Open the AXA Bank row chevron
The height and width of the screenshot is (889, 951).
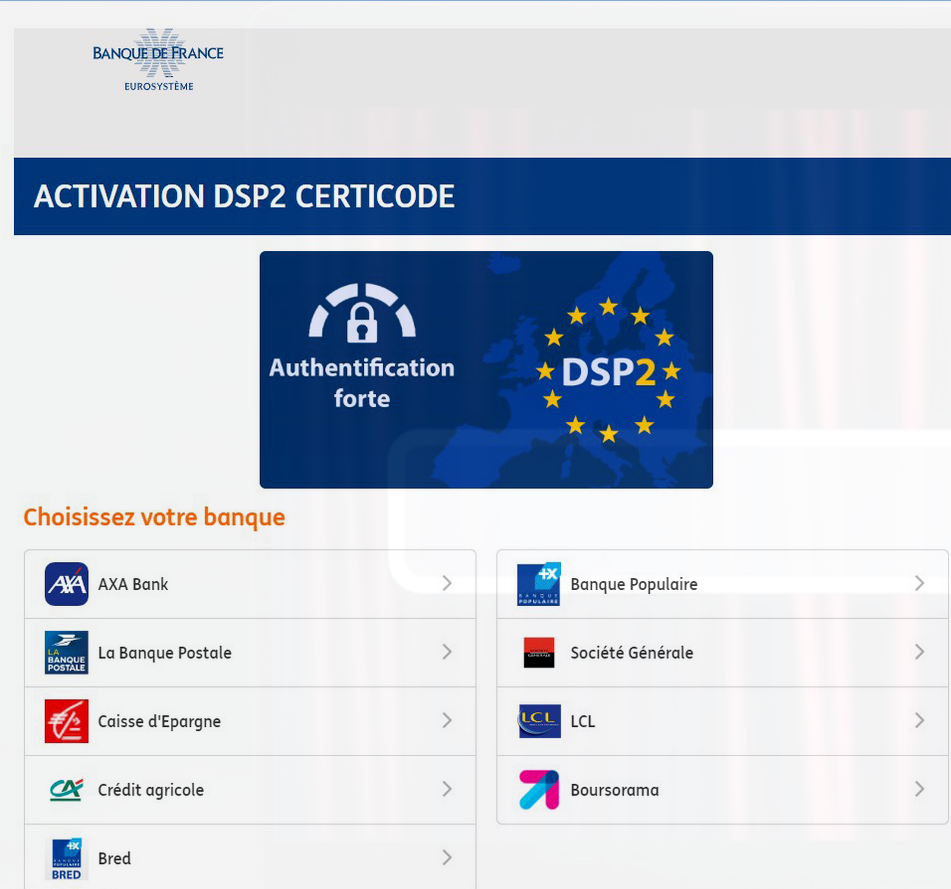click(x=447, y=583)
